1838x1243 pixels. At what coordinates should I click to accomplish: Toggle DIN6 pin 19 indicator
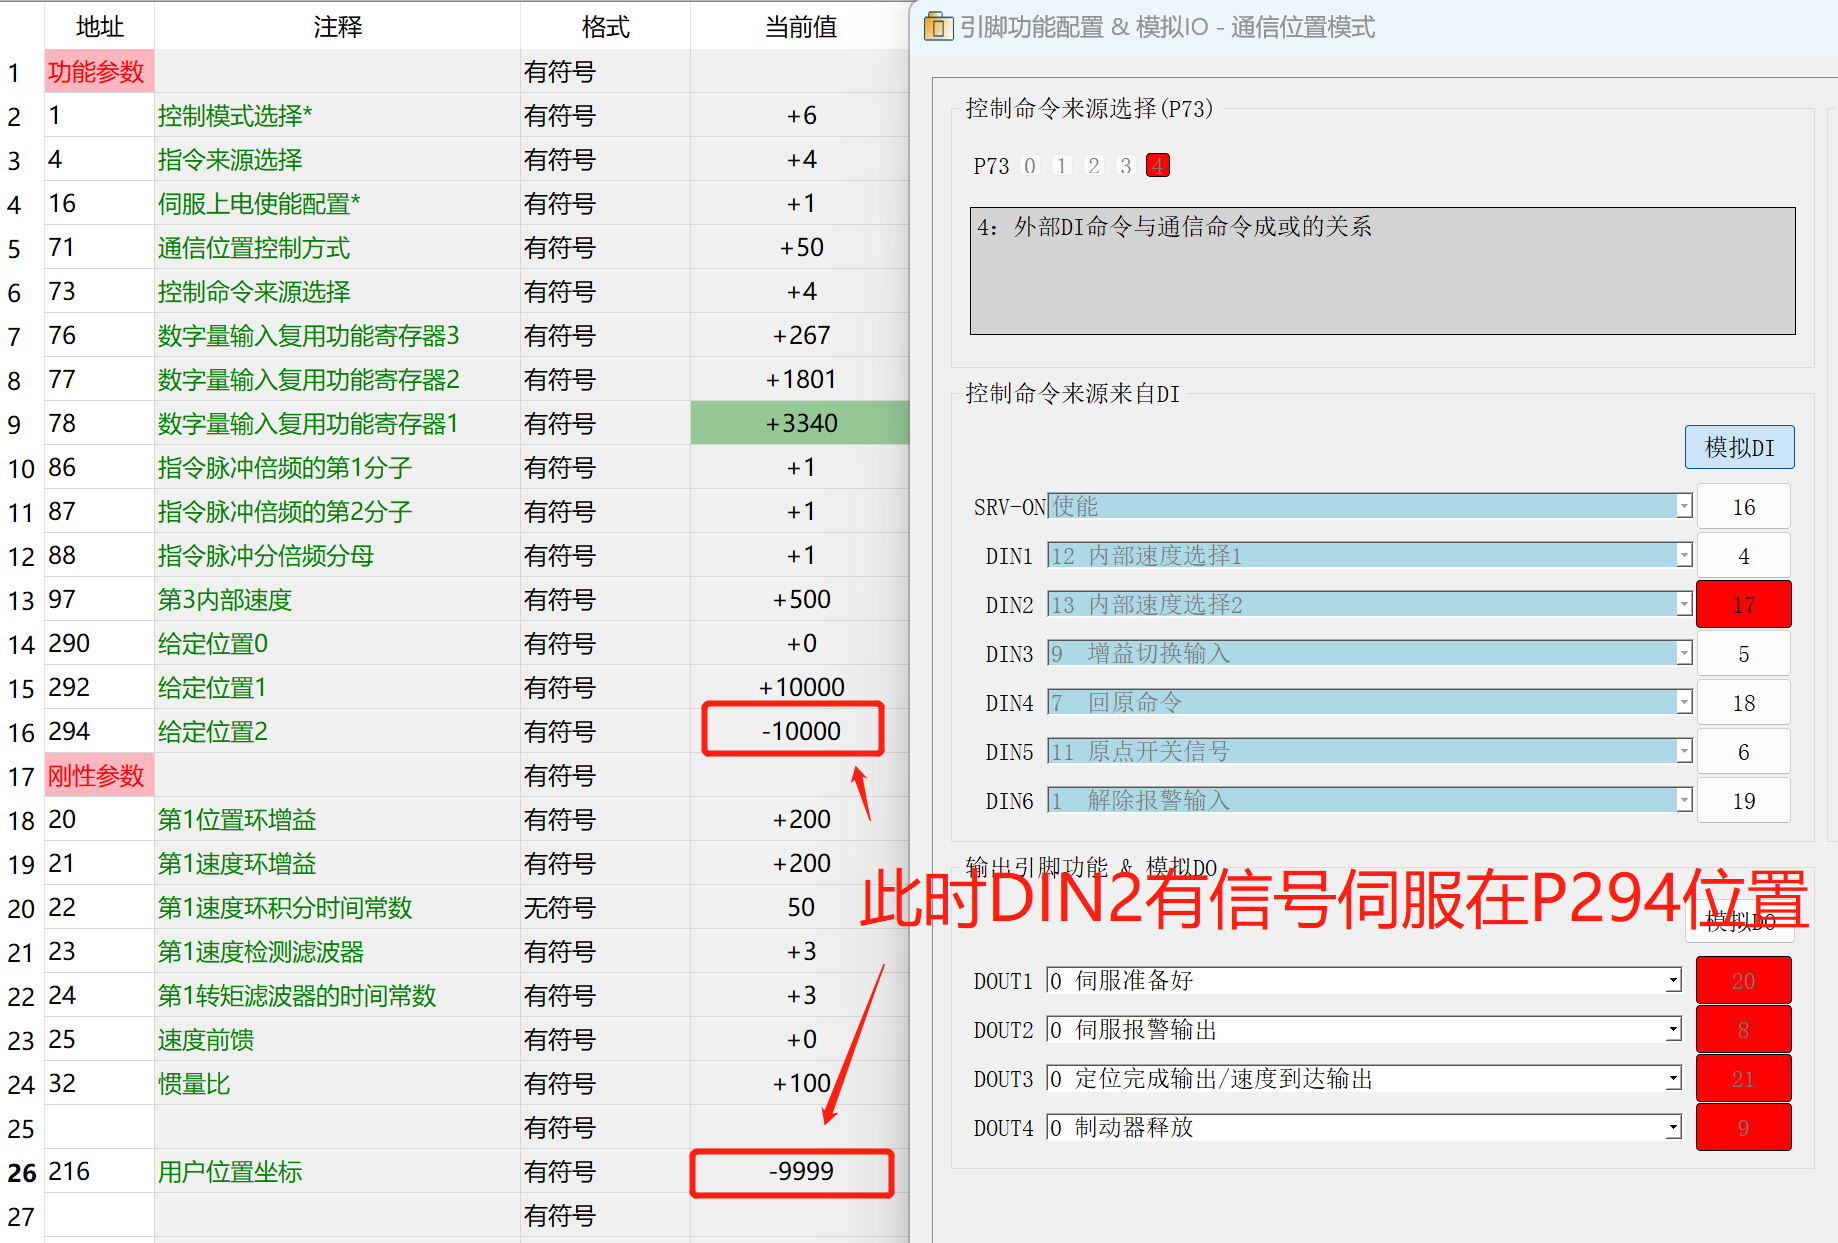[1743, 801]
